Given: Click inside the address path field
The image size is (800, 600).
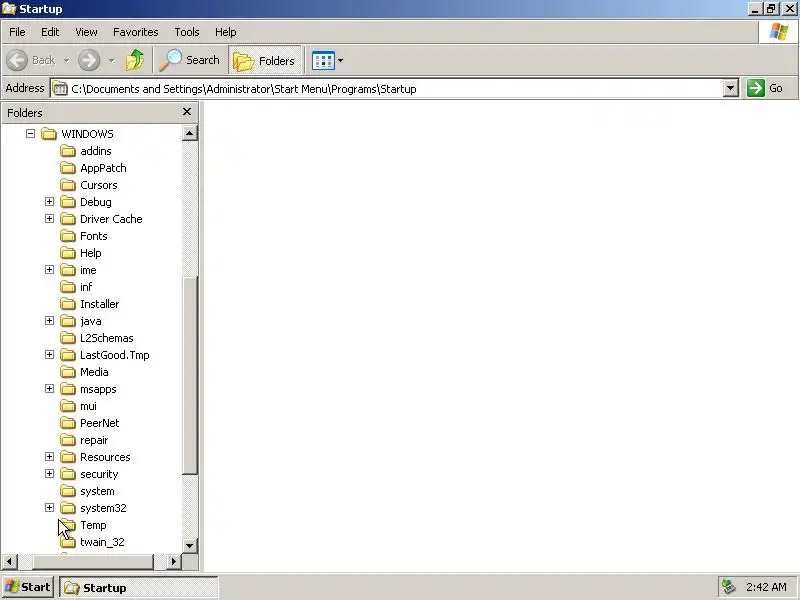Looking at the screenshot, I should coord(387,89).
